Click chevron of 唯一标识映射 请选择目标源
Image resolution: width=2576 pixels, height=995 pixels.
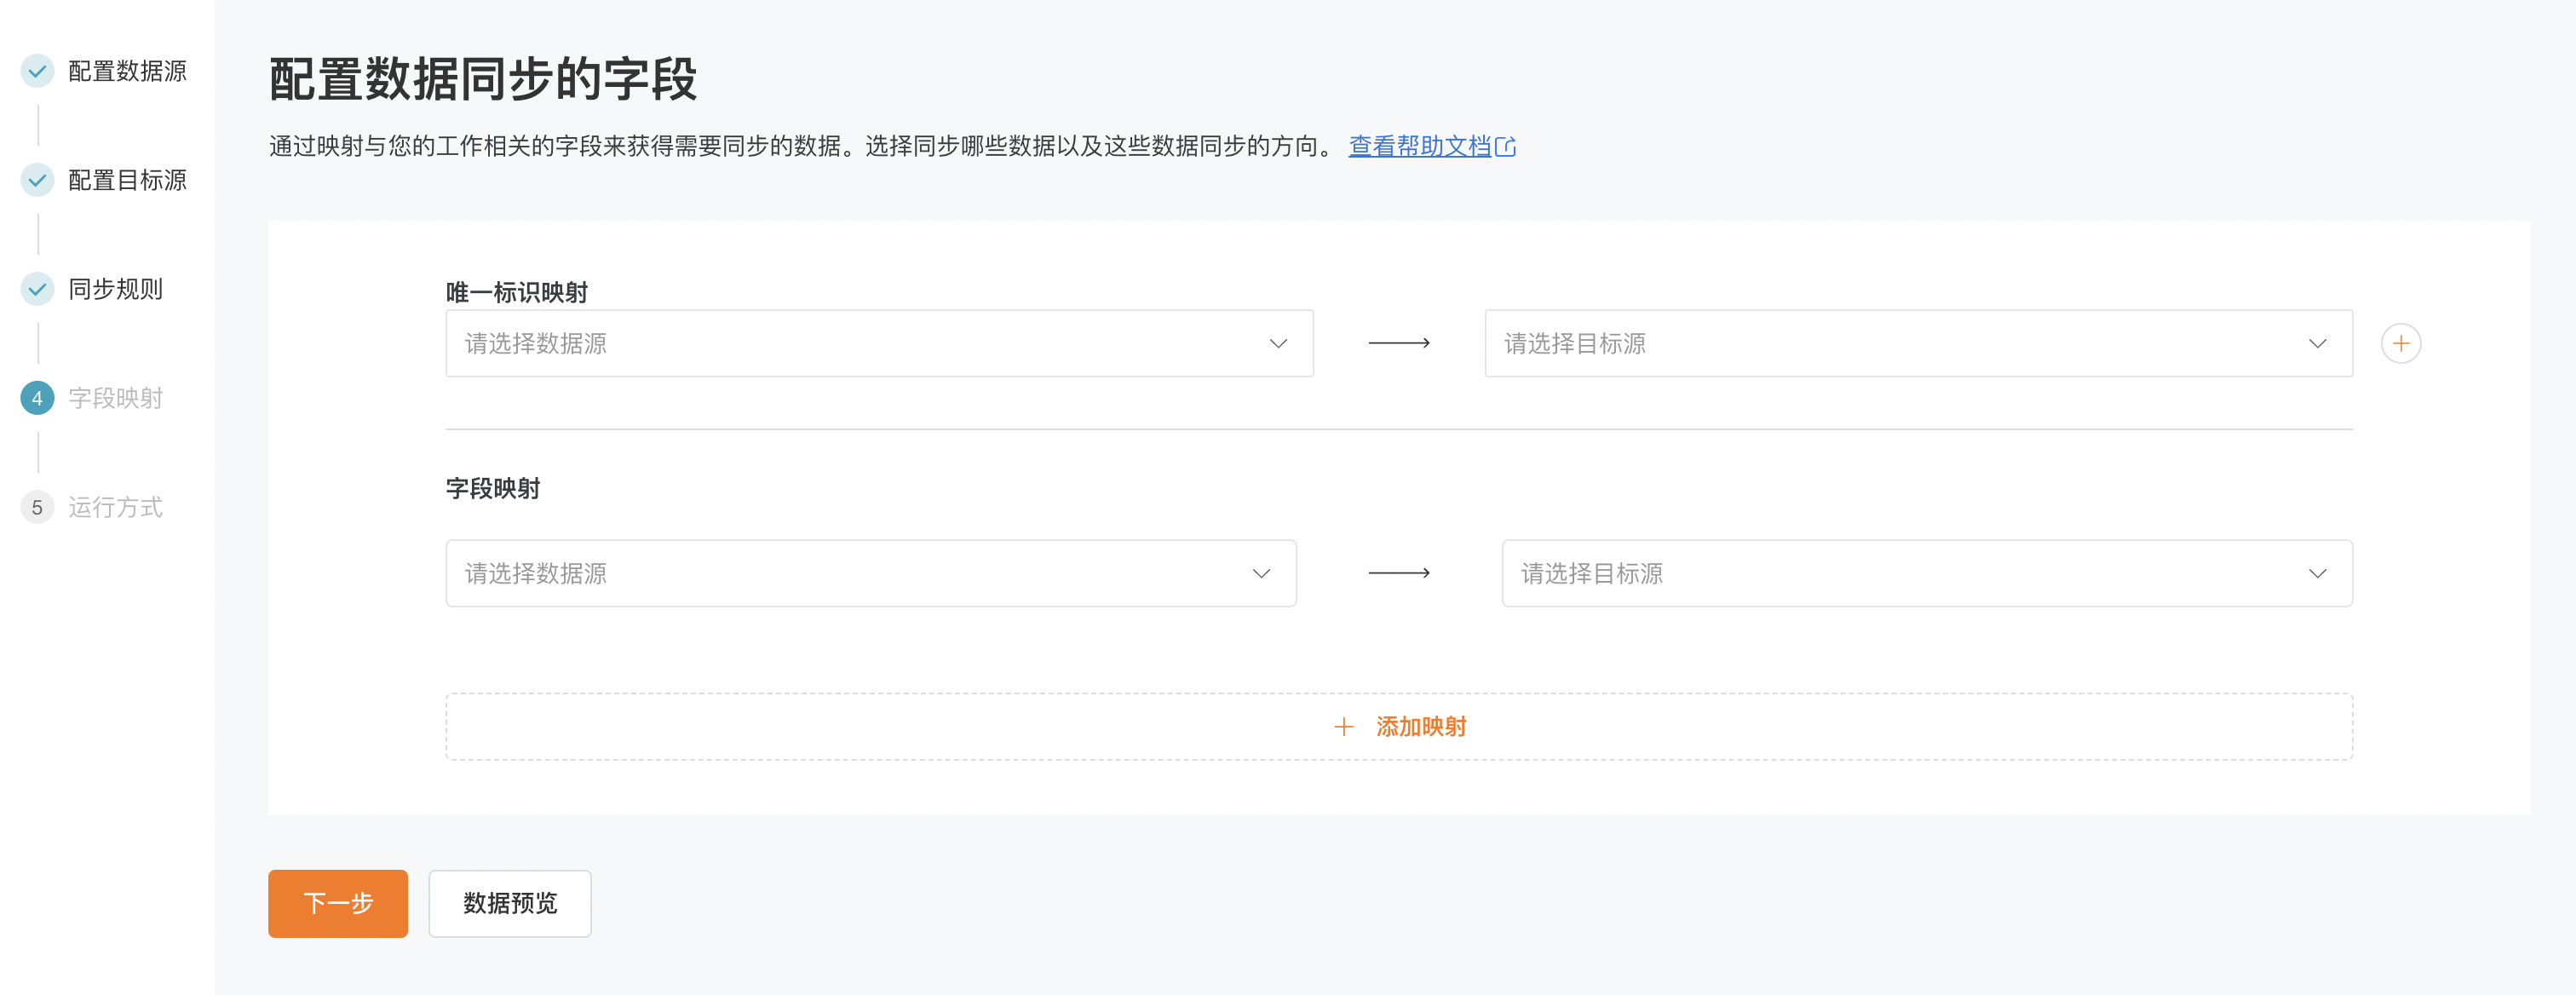[2317, 344]
